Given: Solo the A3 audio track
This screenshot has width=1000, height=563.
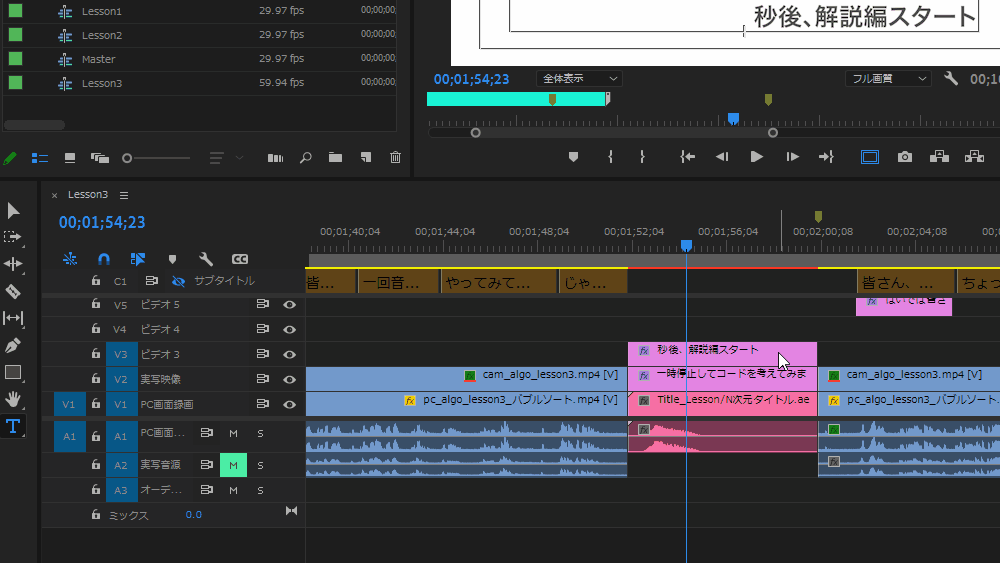Looking at the screenshot, I should pos(260,490).
